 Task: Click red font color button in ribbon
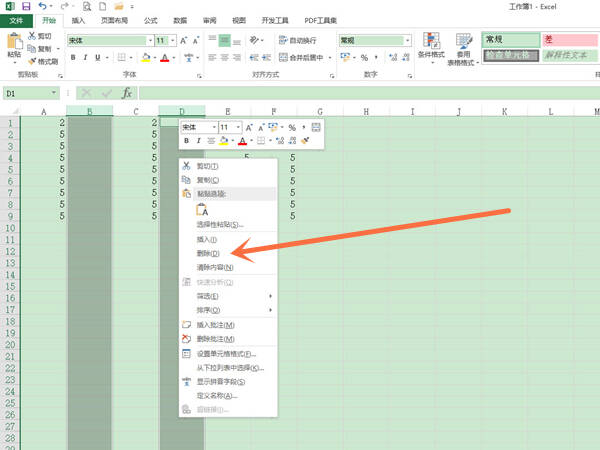tap(165, 57)
